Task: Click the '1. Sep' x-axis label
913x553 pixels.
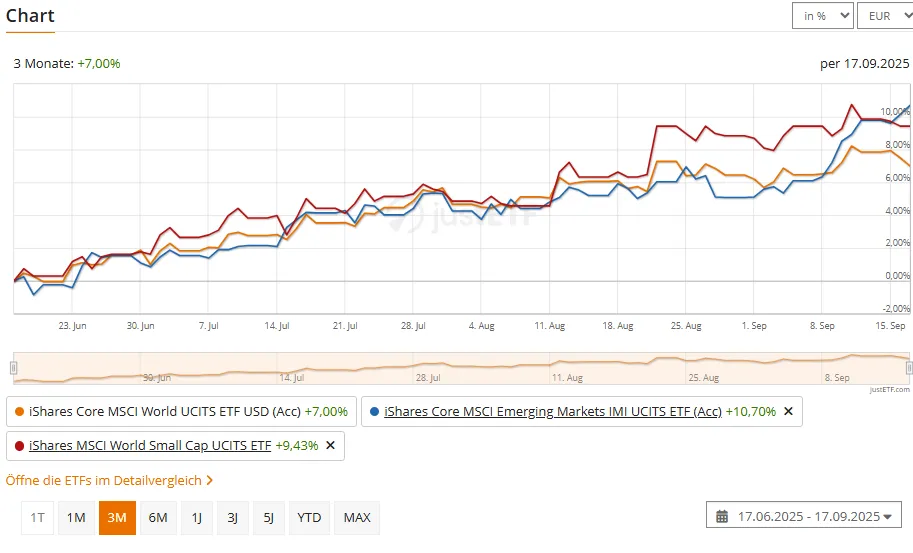Action: (754, 326)
